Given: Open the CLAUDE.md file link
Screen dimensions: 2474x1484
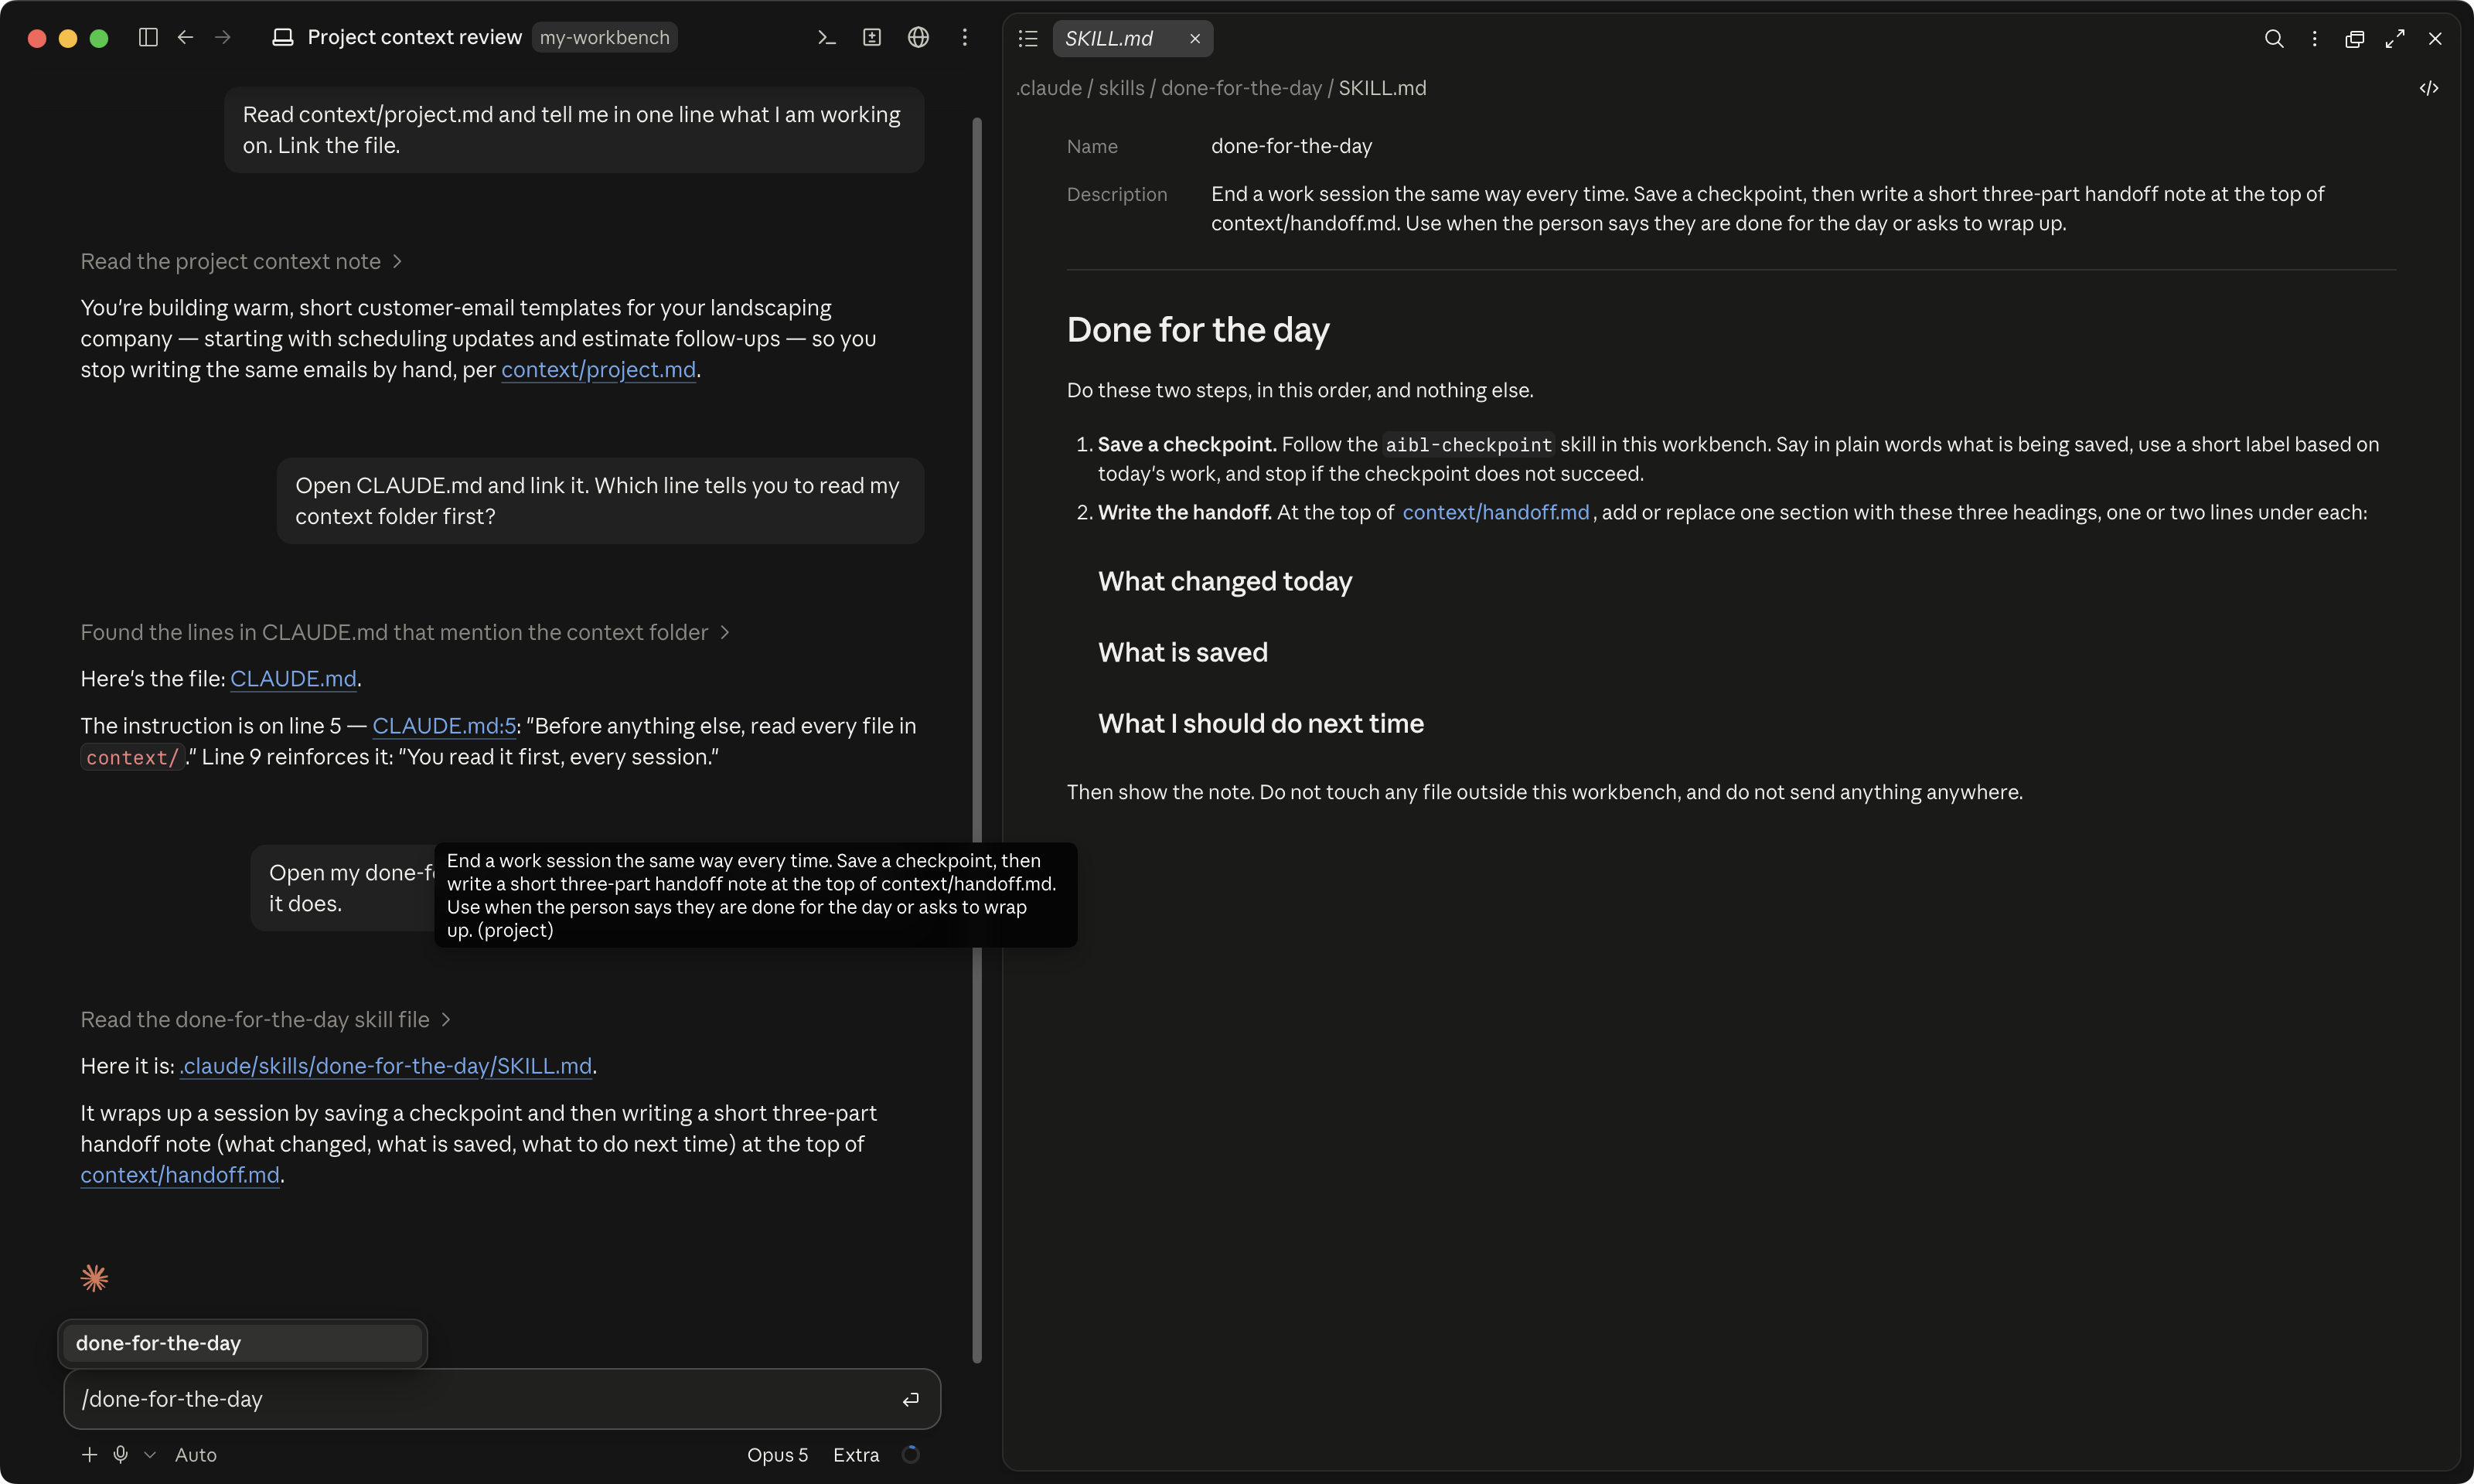Looking at the screenshot, I should point(293,678).
